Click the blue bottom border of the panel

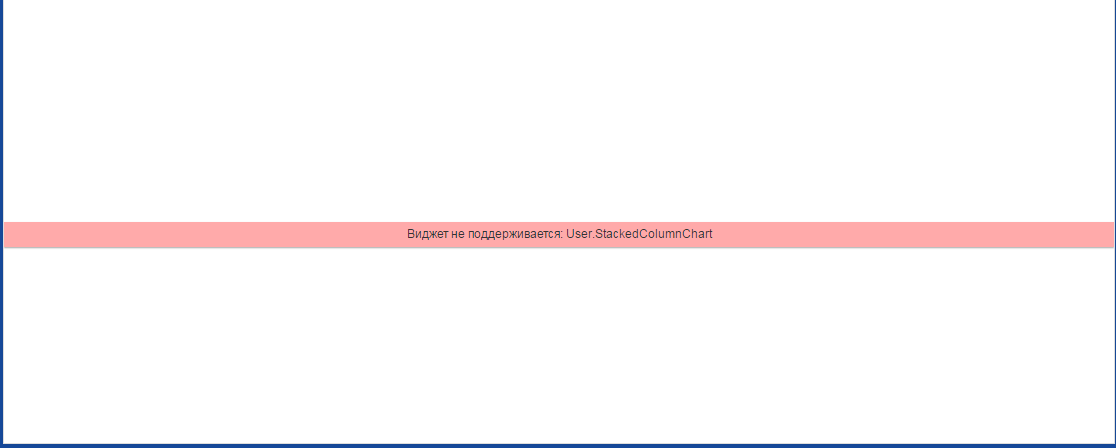coord(558,446)
